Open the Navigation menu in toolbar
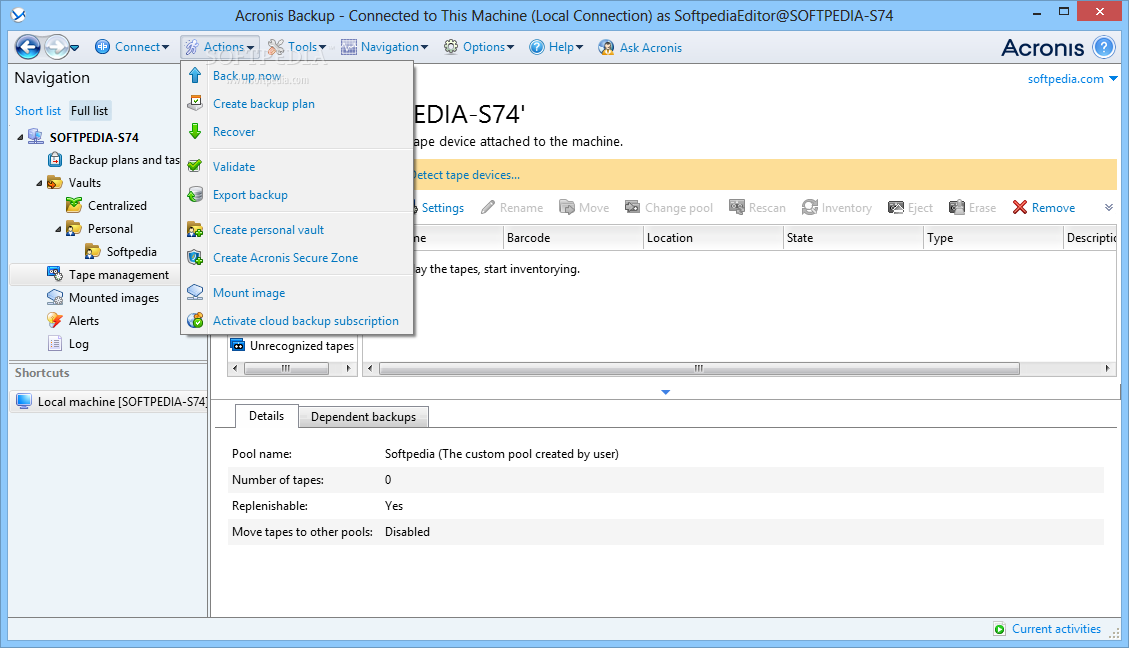 click(x=384, y=48)
